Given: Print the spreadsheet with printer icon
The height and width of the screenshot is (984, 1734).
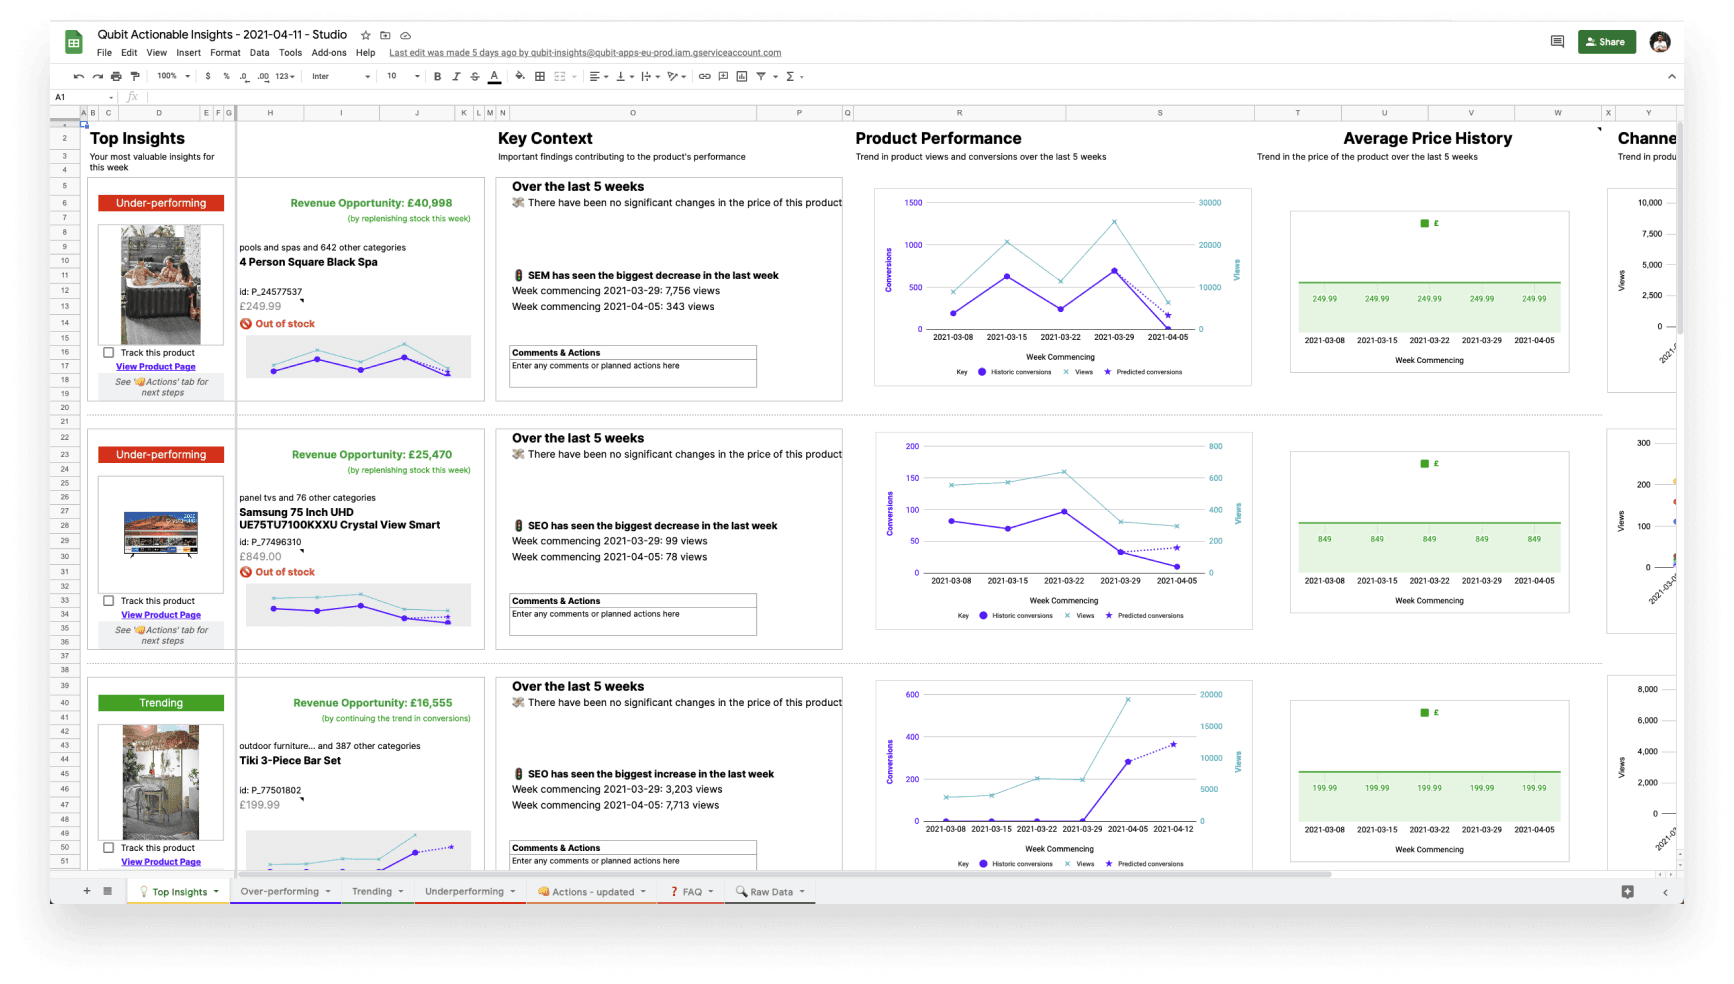Looking at the screenshot, I should tap(116, 76).
